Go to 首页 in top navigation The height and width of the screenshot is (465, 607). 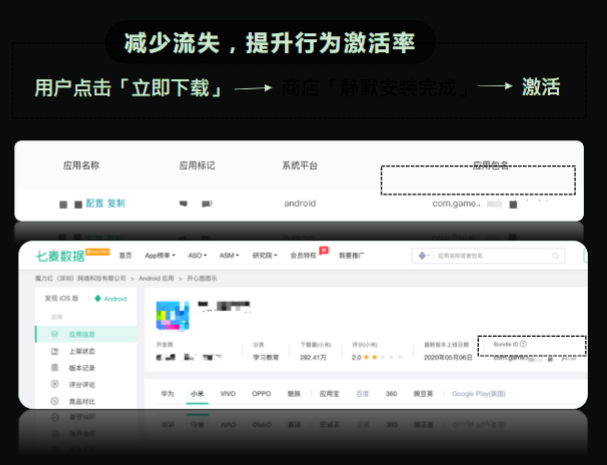[x=125, y=256]
